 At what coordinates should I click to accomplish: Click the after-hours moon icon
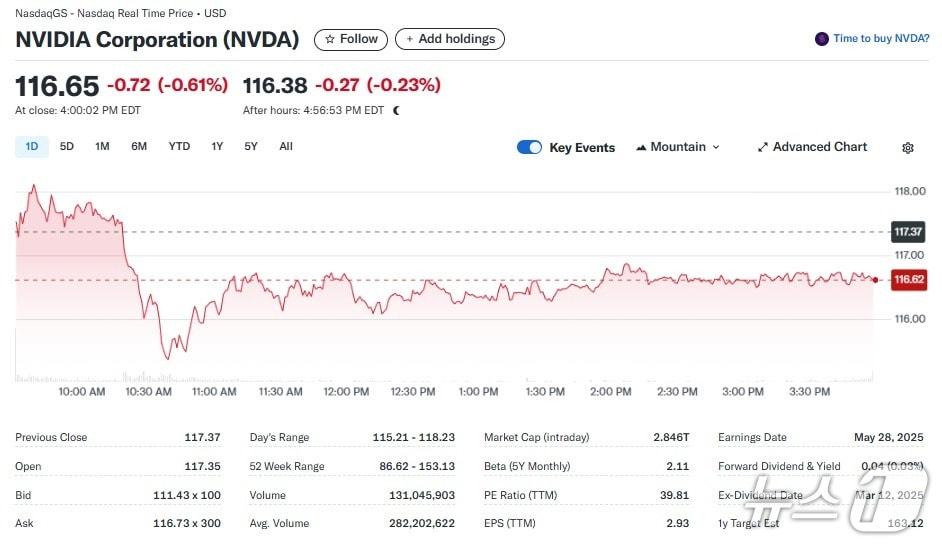(x=397, y=111)
